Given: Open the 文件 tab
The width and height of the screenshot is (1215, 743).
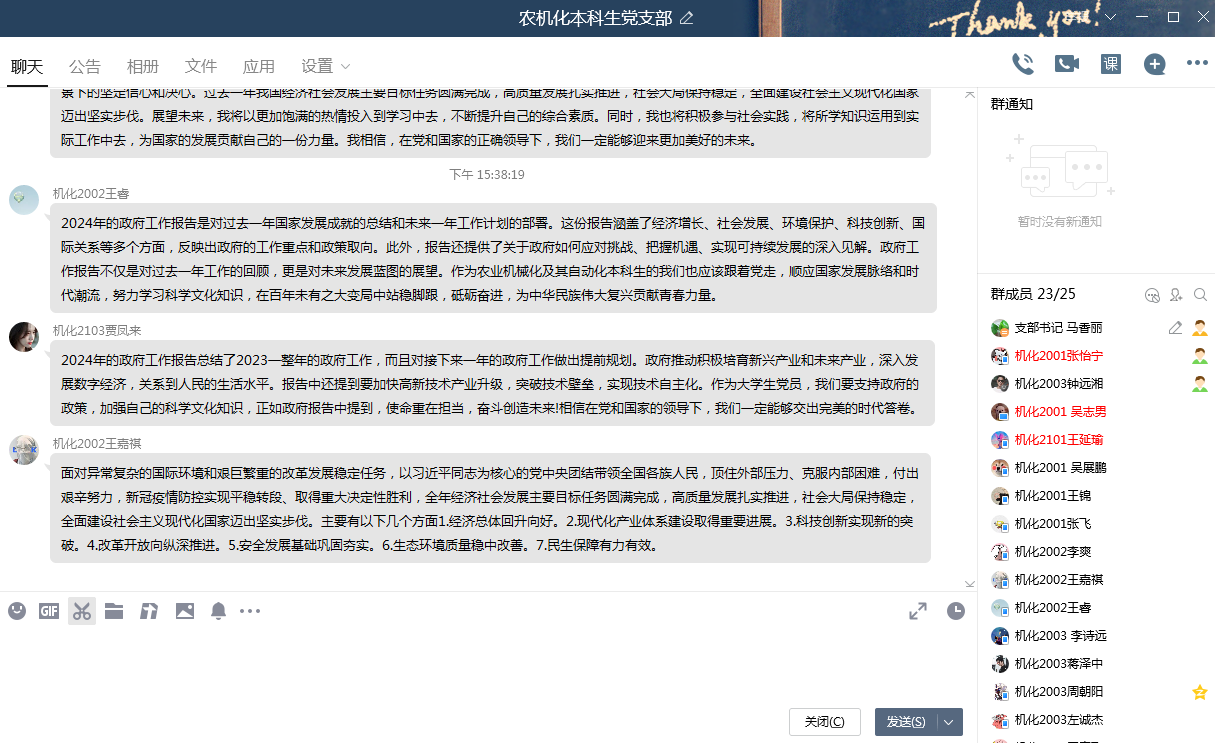Looking at the screenshot, I should pos(200,66).
